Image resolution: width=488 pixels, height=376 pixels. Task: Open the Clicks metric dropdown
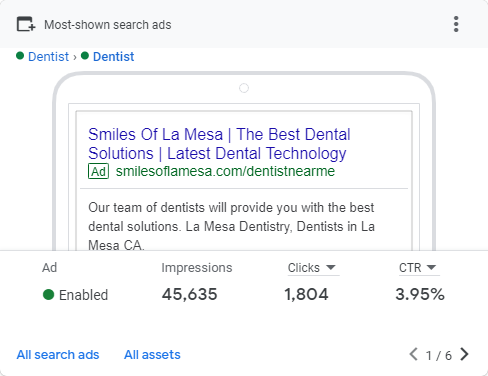point(312,268)
